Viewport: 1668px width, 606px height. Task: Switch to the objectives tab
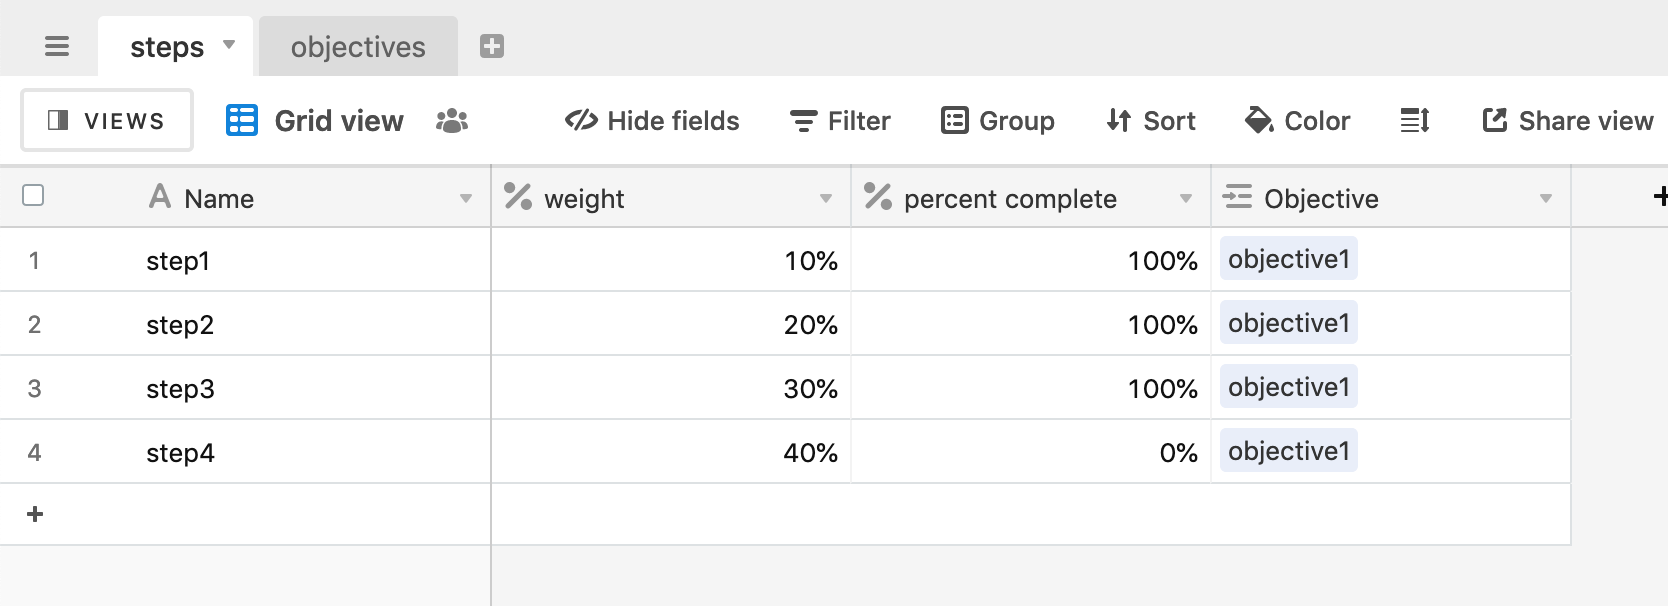(x=358, y=47)
